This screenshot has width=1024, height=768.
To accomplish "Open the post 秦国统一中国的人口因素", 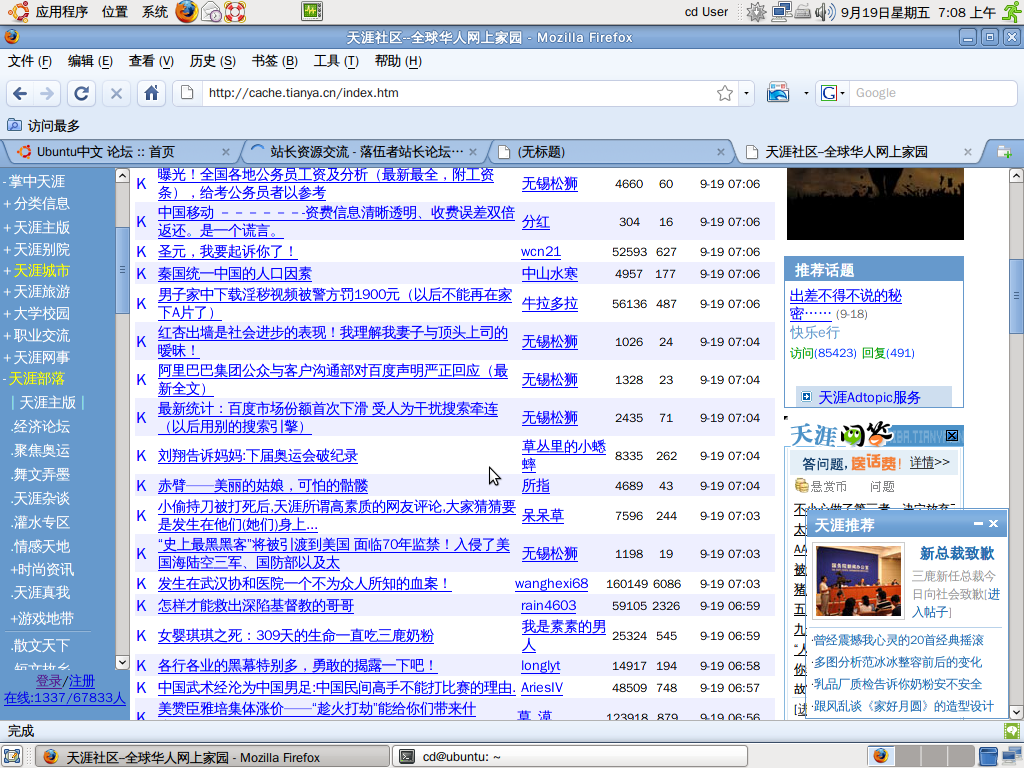I will (234, 274).
